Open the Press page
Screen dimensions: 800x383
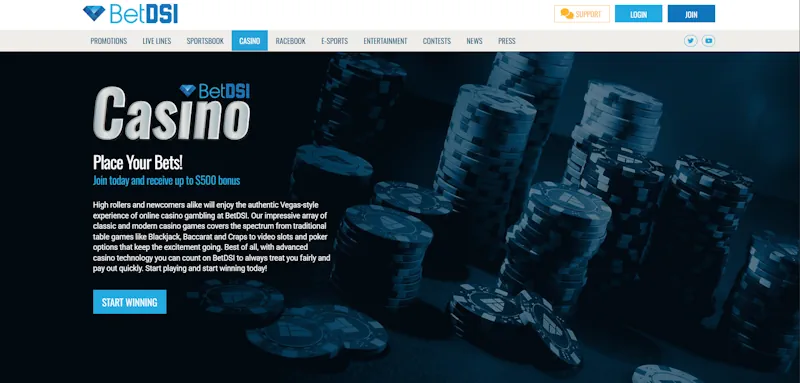point(507,41)
